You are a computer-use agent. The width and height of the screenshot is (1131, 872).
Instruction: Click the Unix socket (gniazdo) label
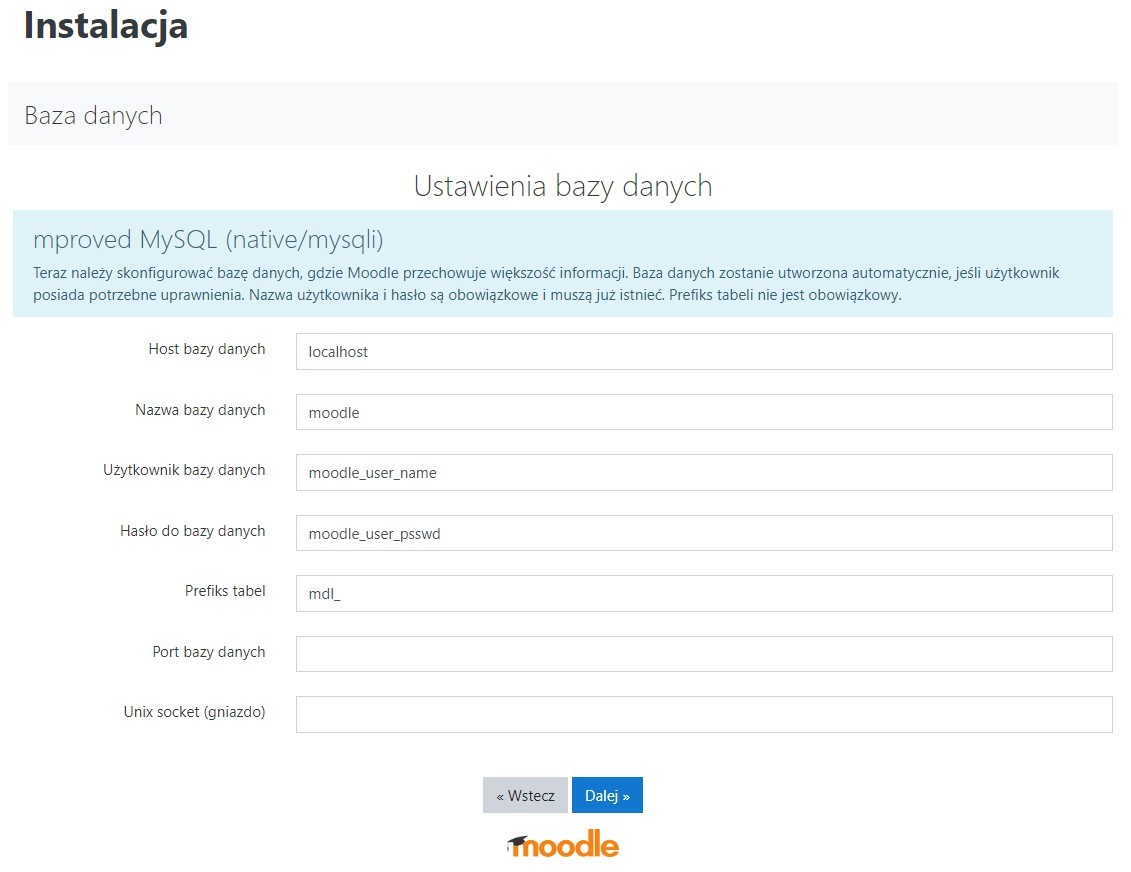194,712
